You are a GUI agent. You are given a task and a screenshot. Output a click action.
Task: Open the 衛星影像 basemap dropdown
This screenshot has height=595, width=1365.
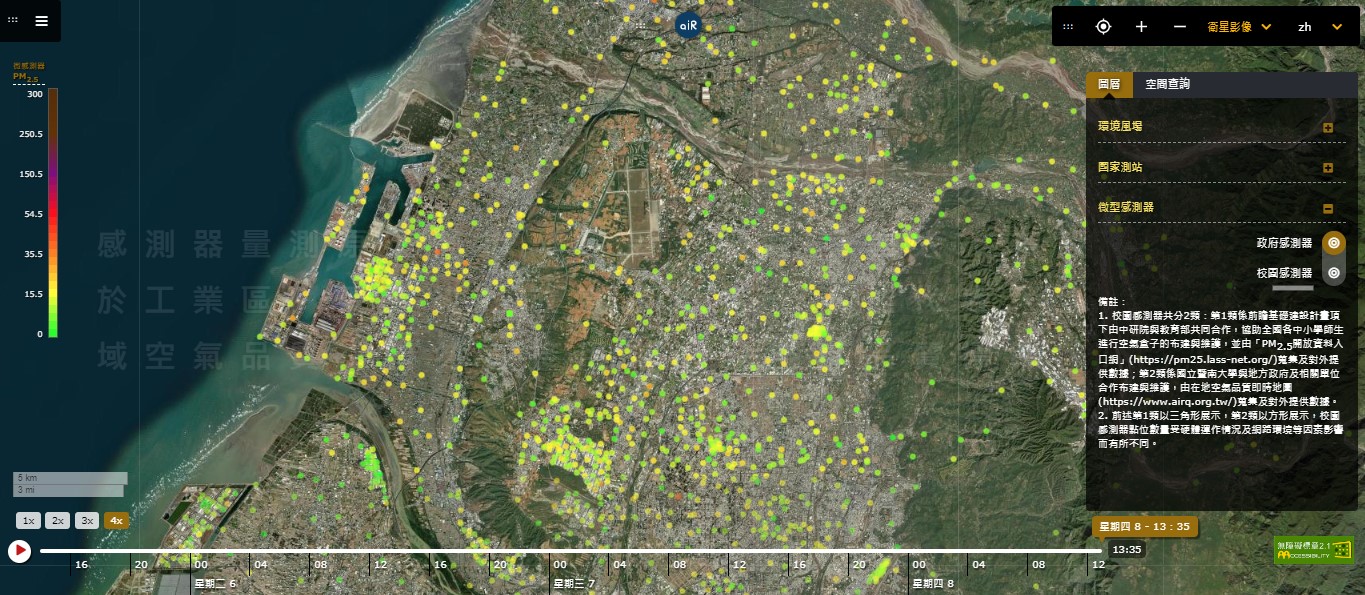[x=1239, y=27]
